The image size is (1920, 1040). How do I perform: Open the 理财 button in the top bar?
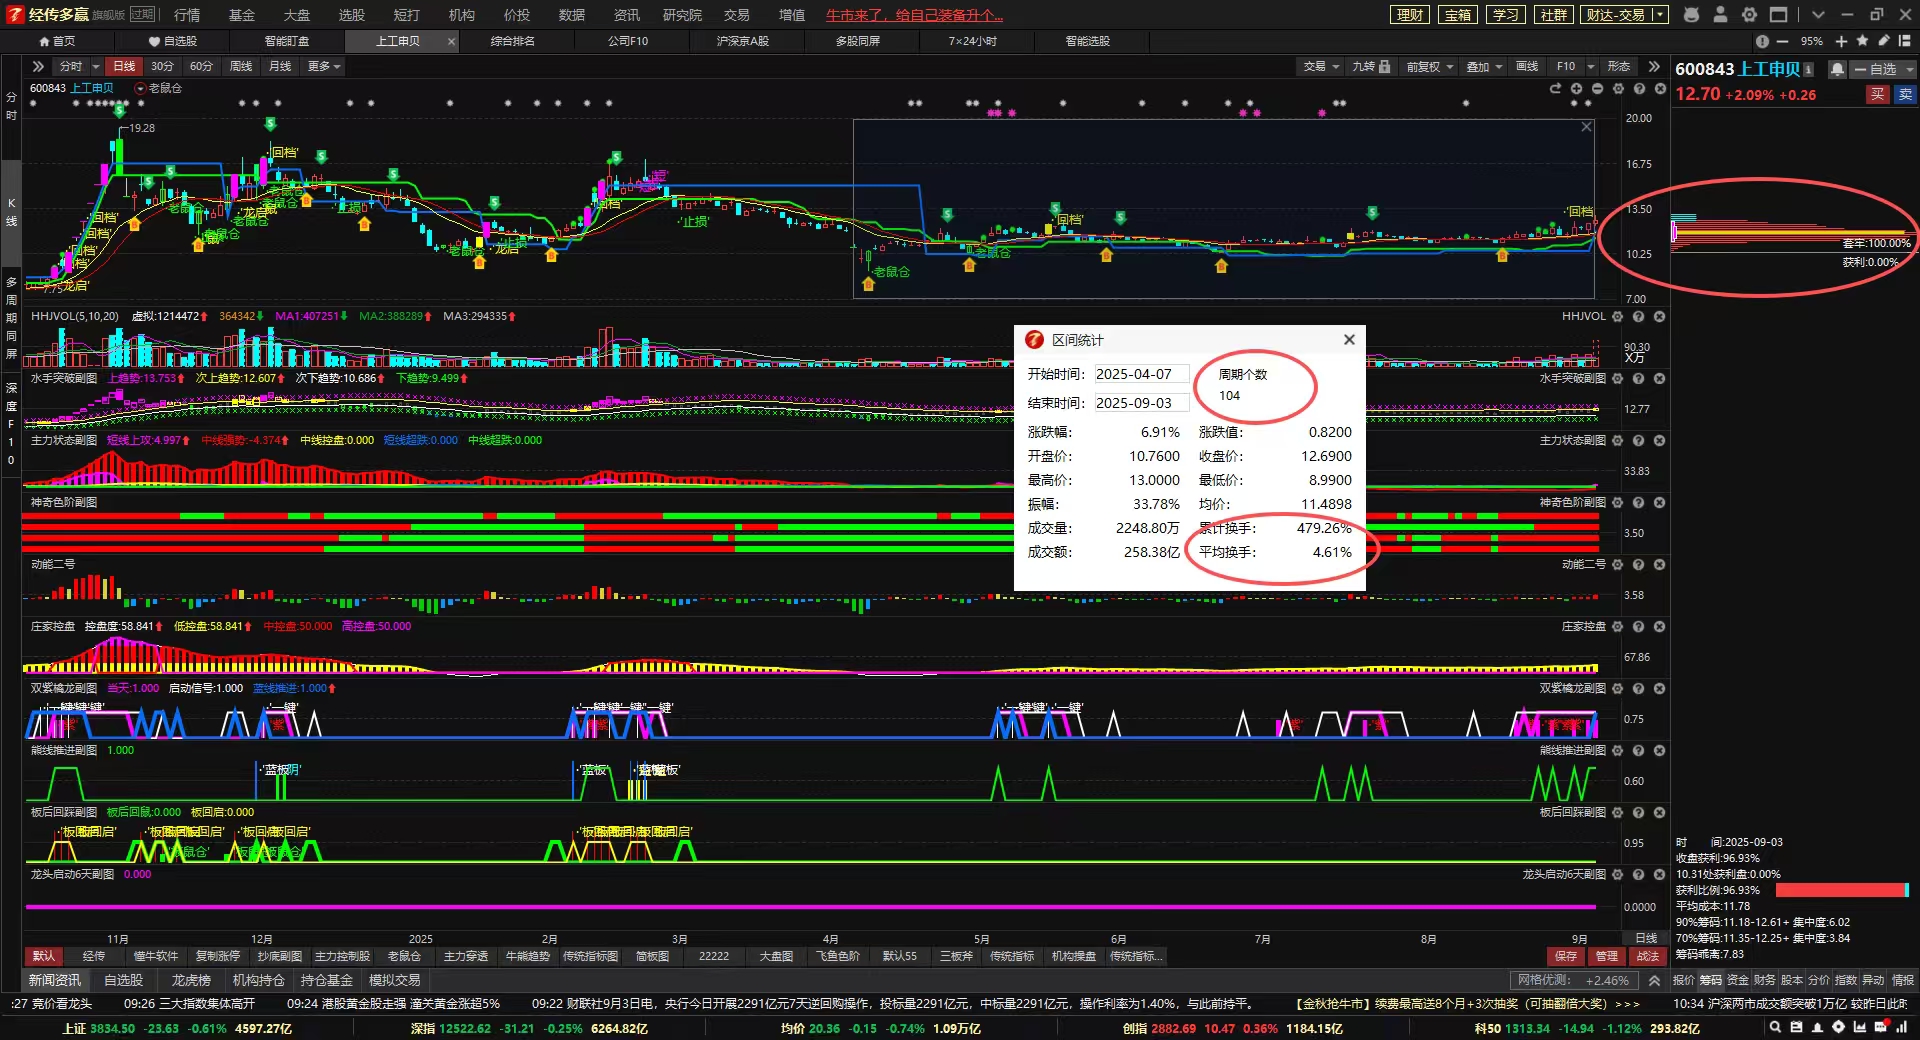[x=1410, y=15]
